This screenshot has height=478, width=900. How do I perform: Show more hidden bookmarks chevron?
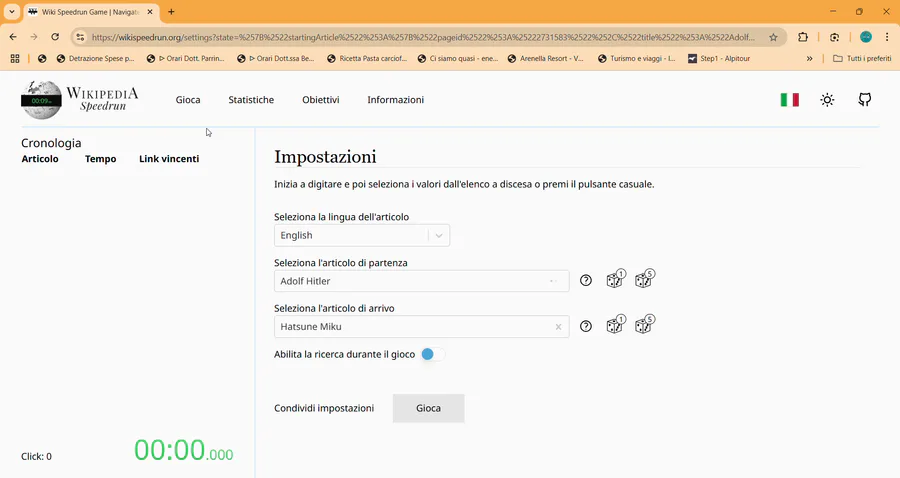[x=809, y=59]
